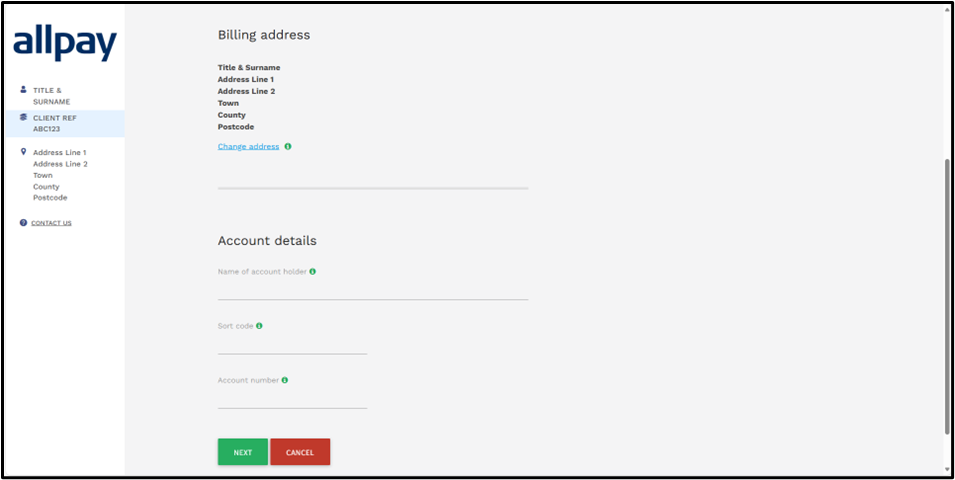Click the red Cancel button
Screen dimensions: 955x480
tap(300, 452)
